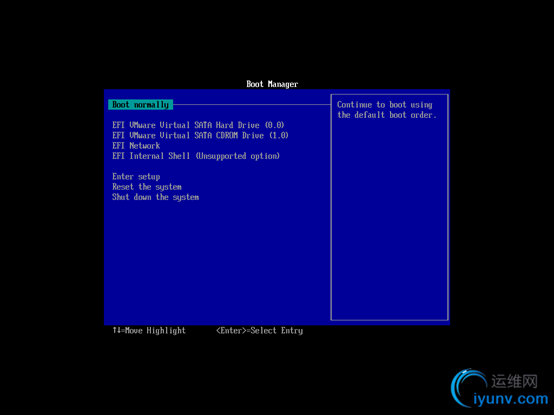
Task: Click the <Enter>=Select Entry hint
Action: pyautogui.click(x=260, y=331)
